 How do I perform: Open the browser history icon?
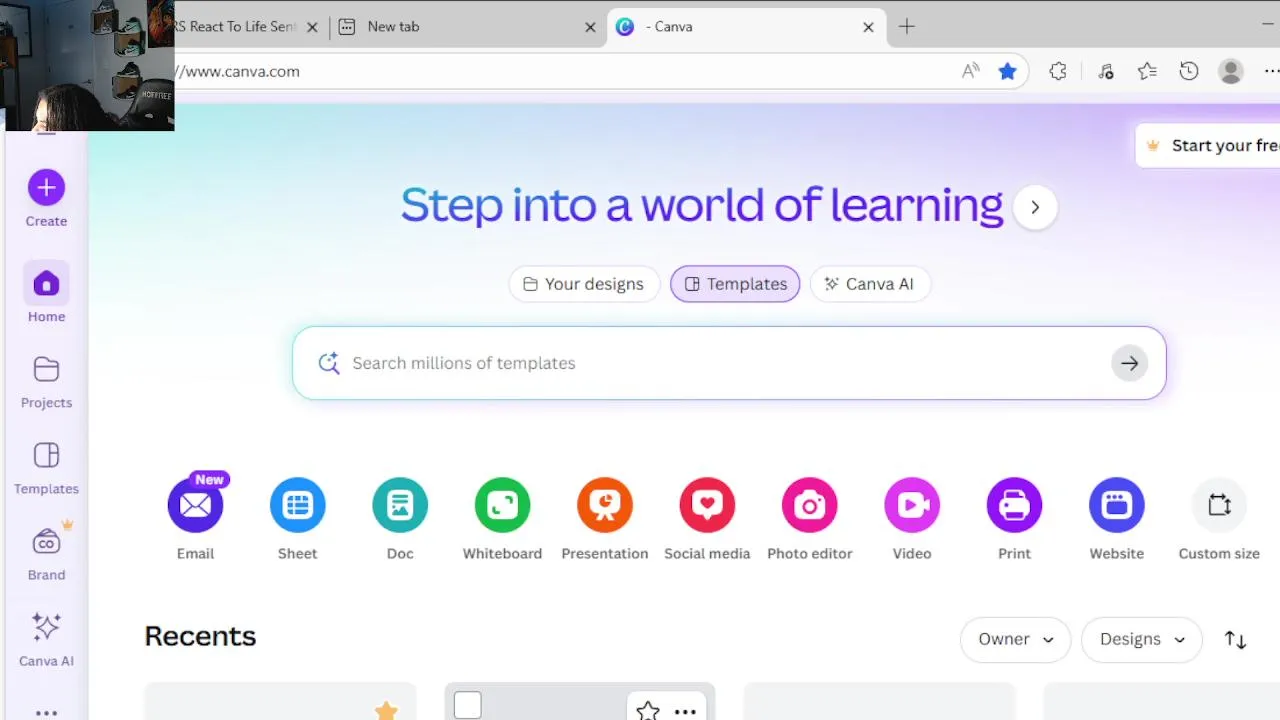tap(1188, 71)
